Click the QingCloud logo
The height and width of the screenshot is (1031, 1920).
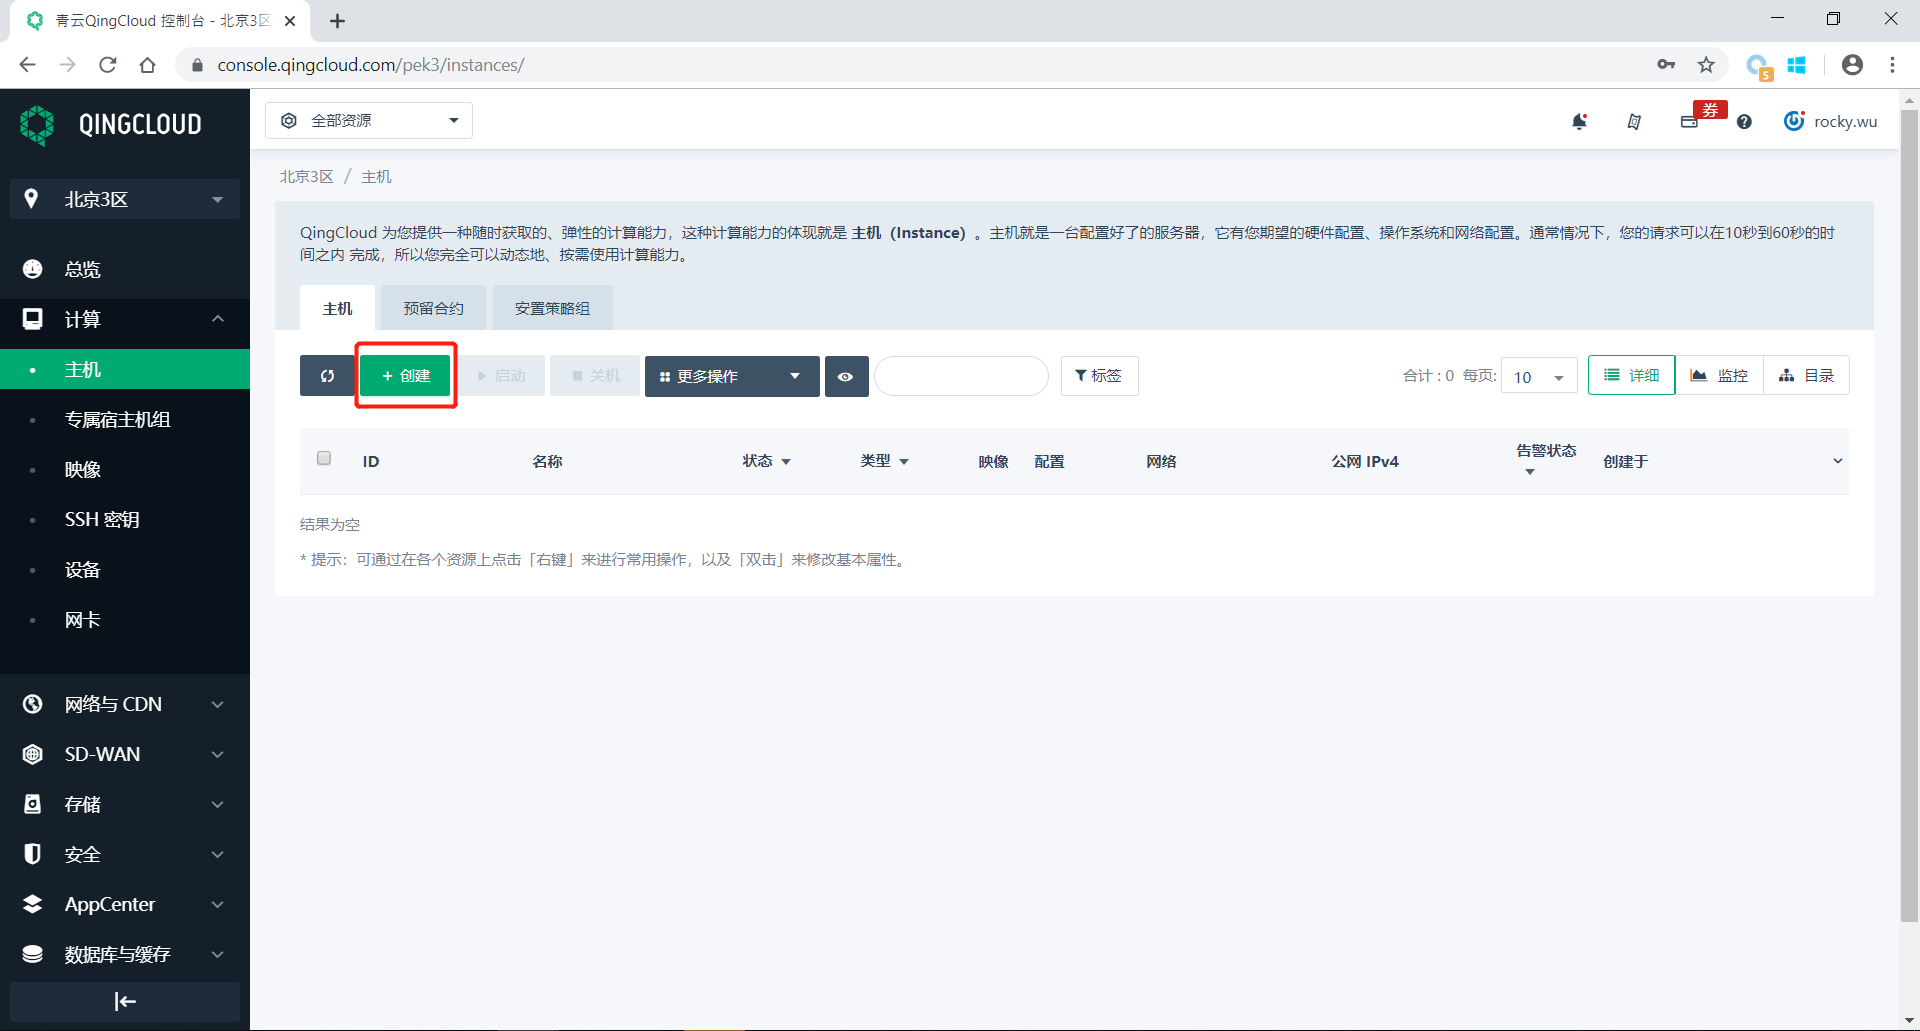coord(111,125)
